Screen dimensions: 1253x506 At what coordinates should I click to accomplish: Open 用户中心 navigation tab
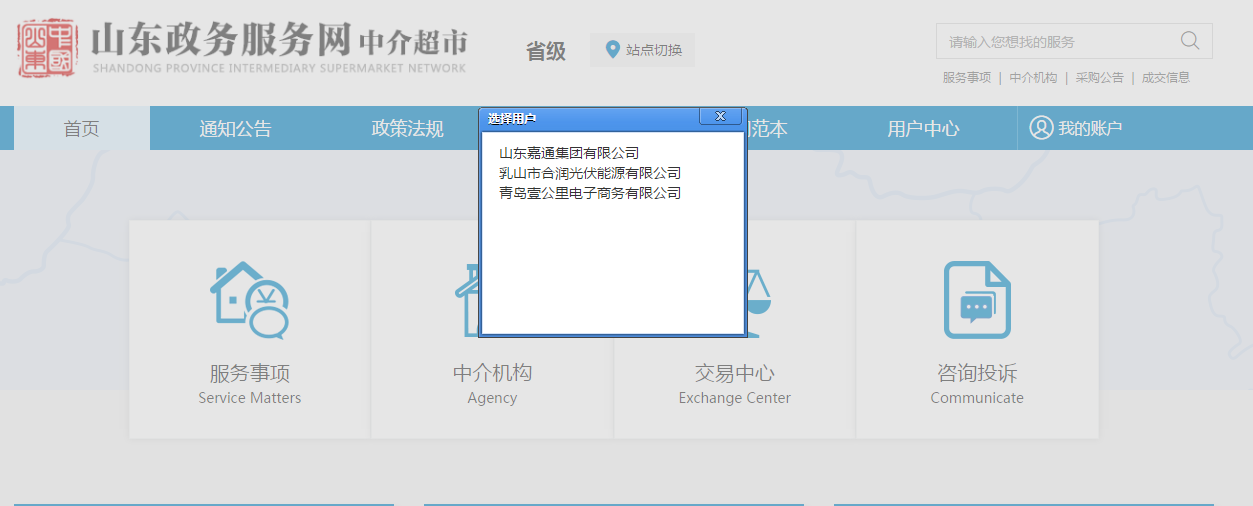(x=922, y=129)
